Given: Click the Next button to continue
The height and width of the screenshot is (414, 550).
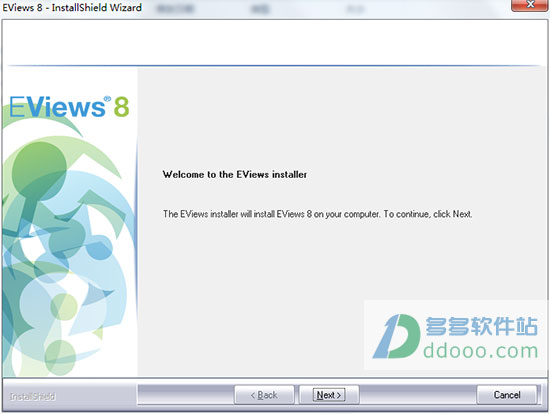Looking at the screenshot, I should click(329, 395).
